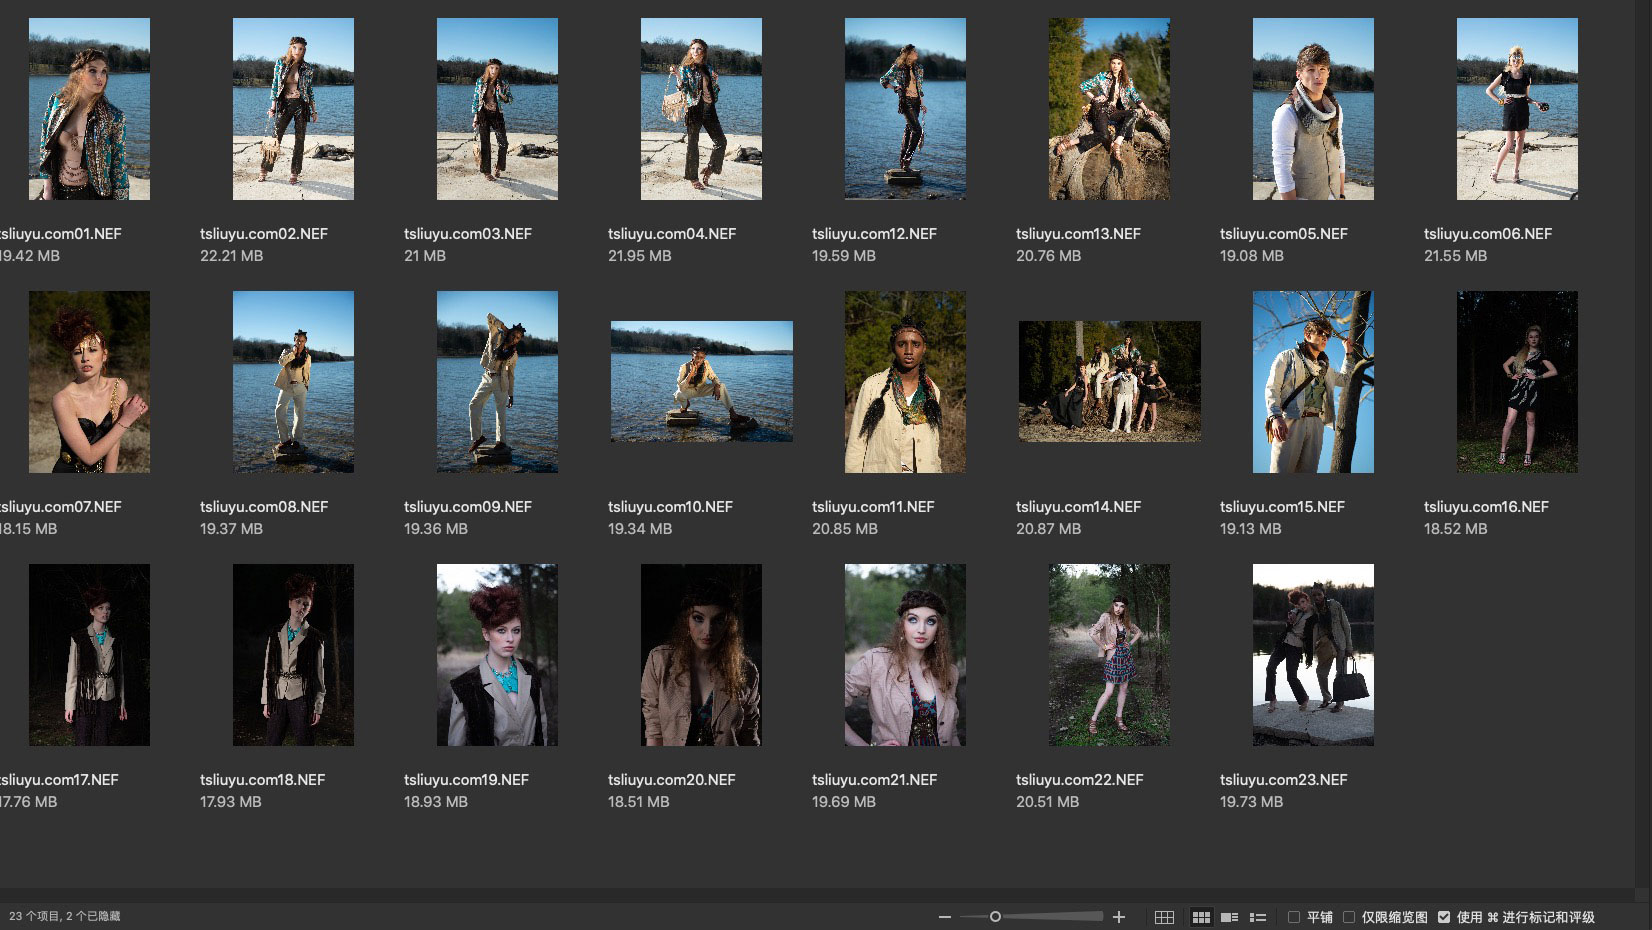The width and height of the screenshot is (1652, 930).
Task: Select portrait thumbnail tsliuyu.com11.NEF
Action: tap(905, 382)
